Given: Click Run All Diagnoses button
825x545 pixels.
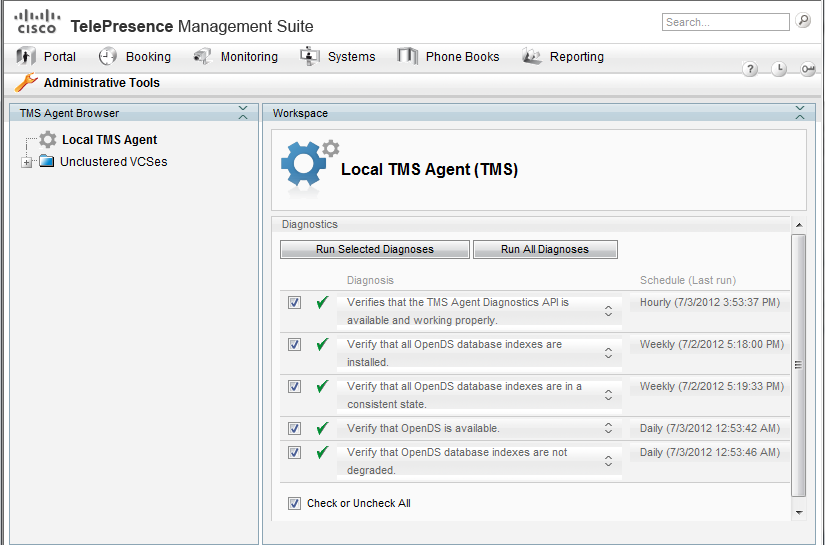Looking at the screenshot, I should click(x=545, y=249).
